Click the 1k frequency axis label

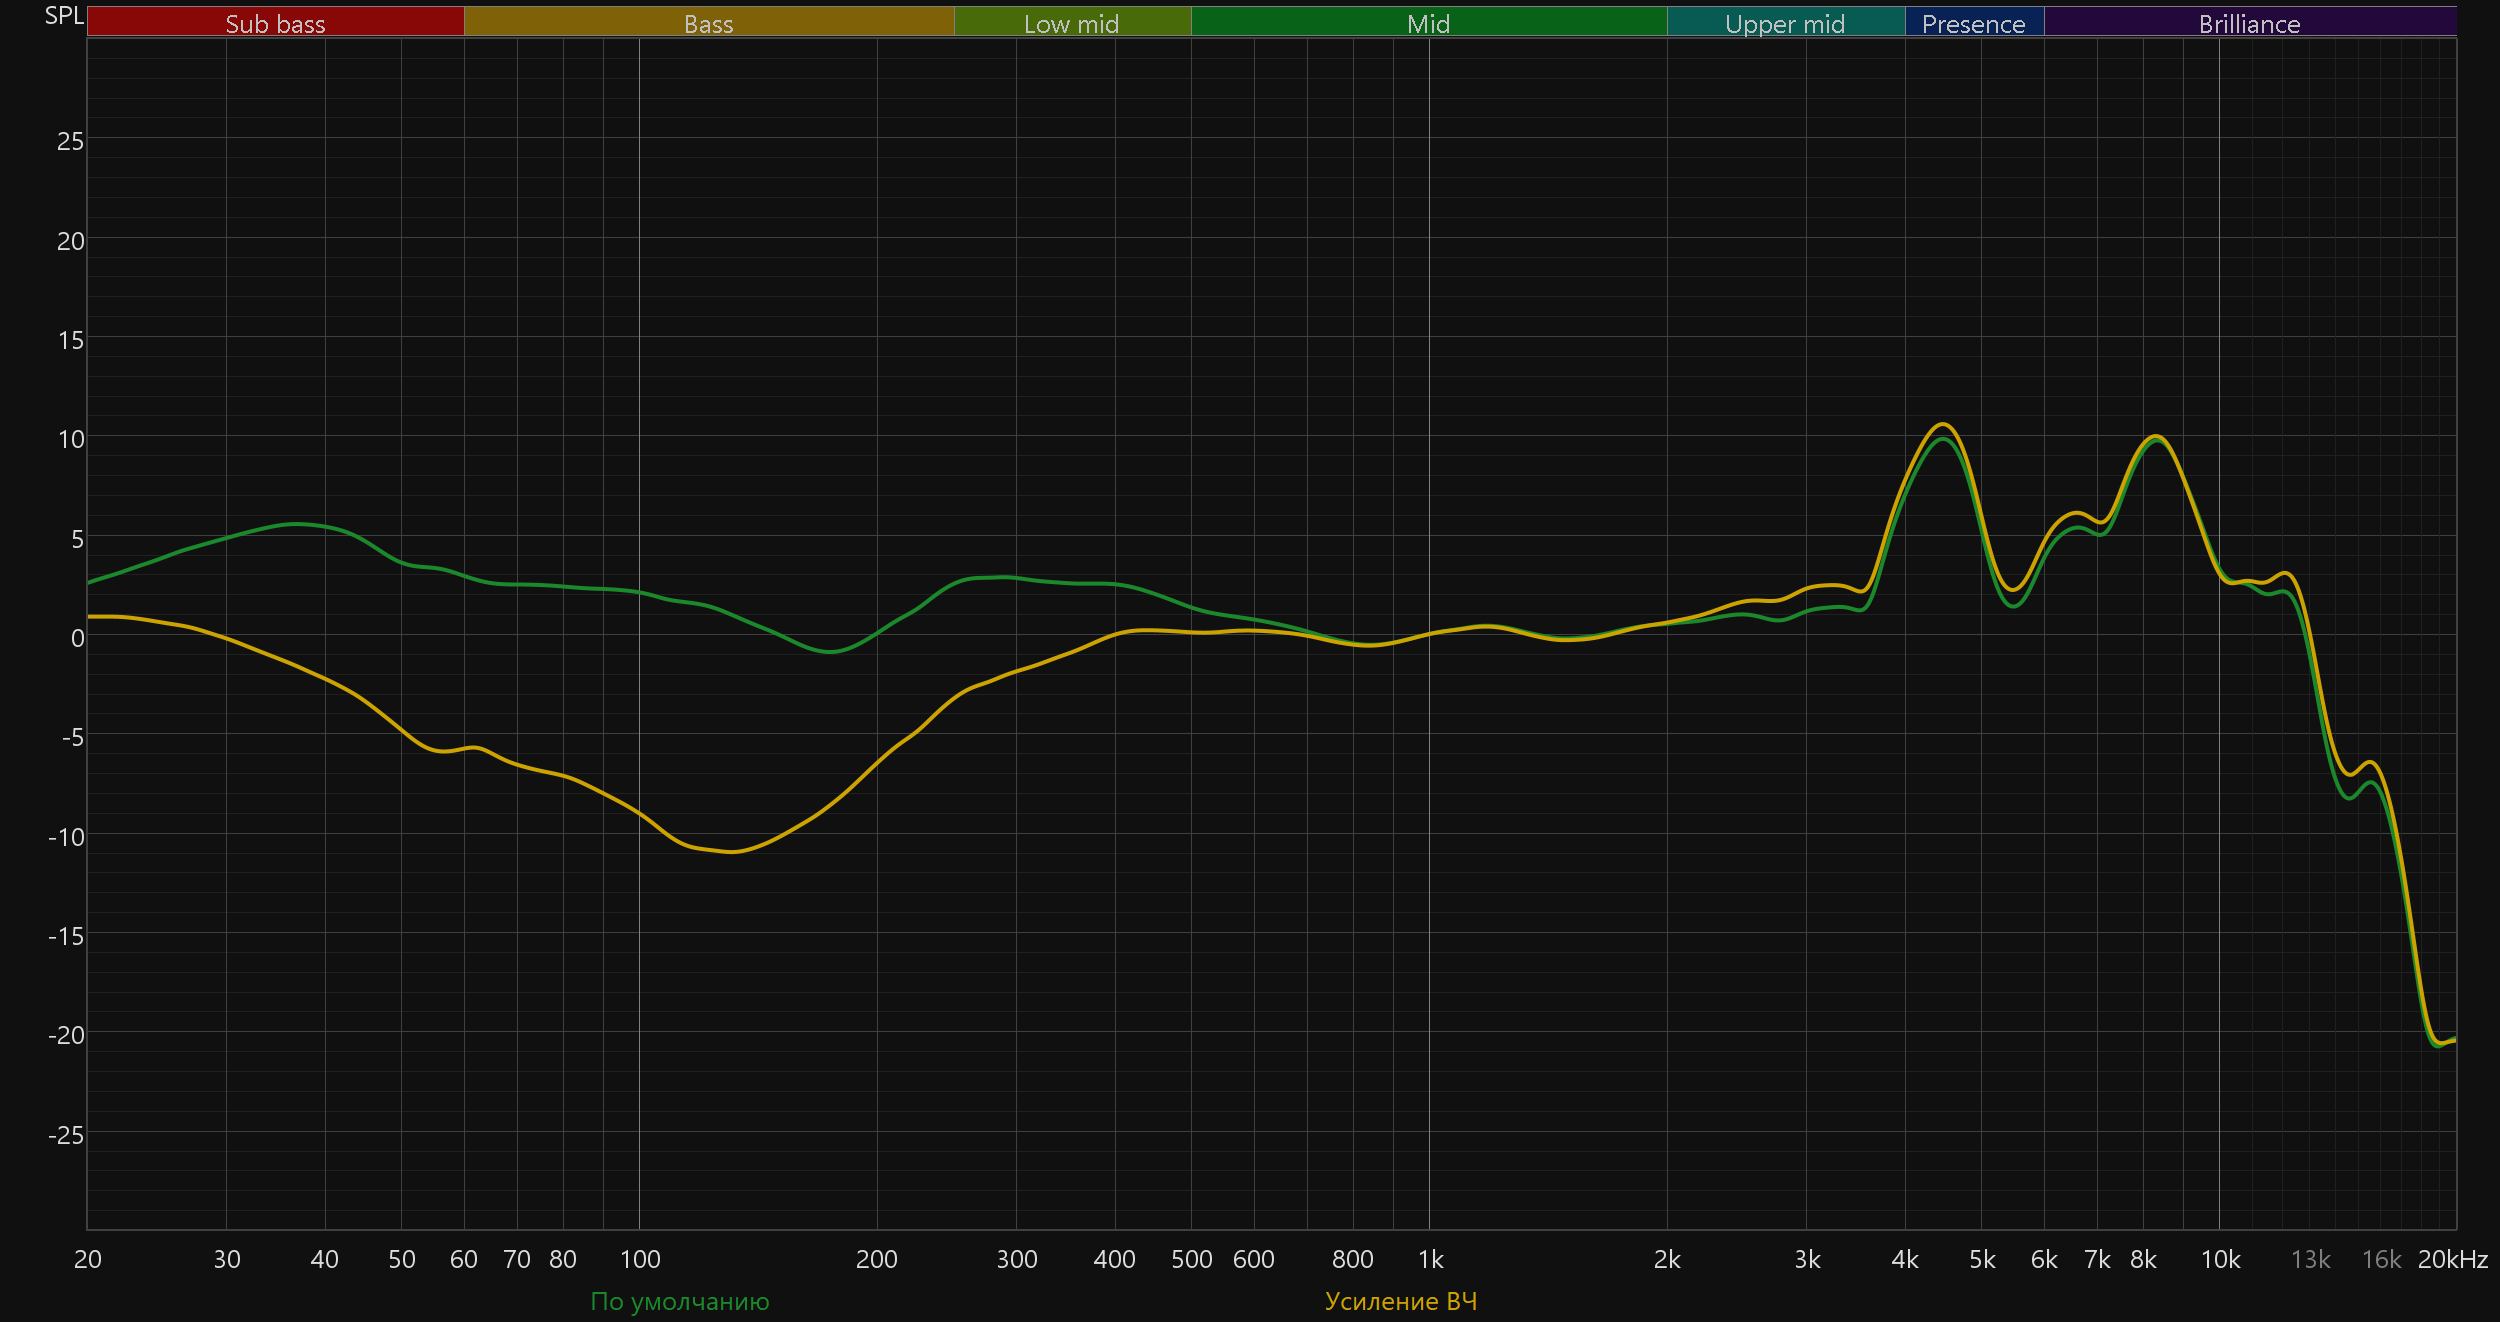click(1430, 1259)
